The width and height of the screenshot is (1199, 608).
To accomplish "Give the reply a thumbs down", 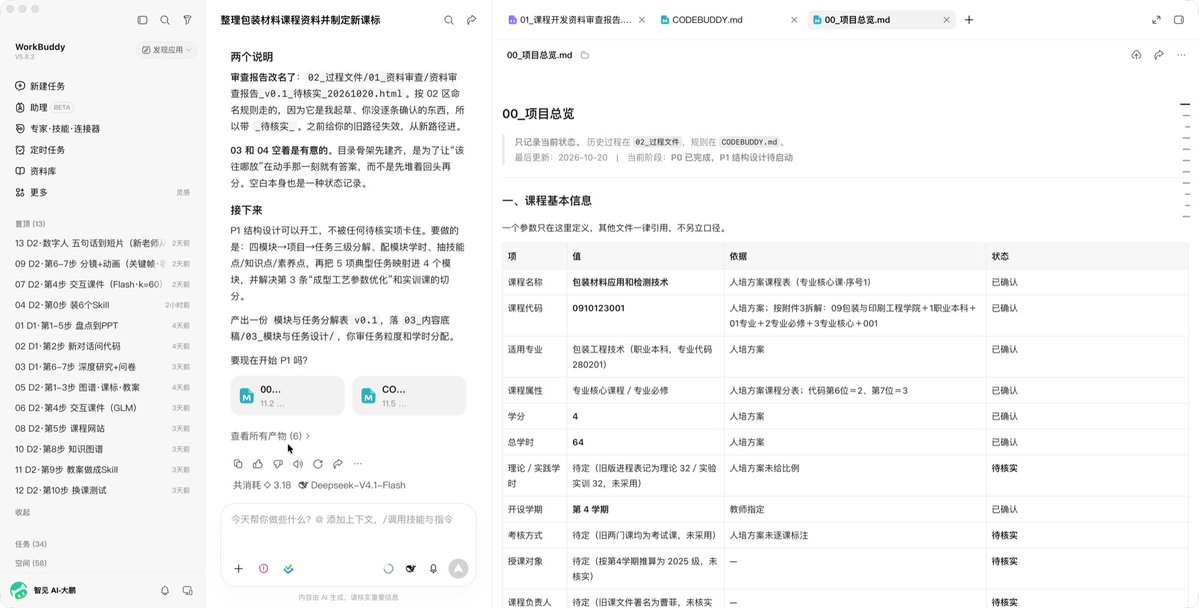I will (x=278, y=463).
